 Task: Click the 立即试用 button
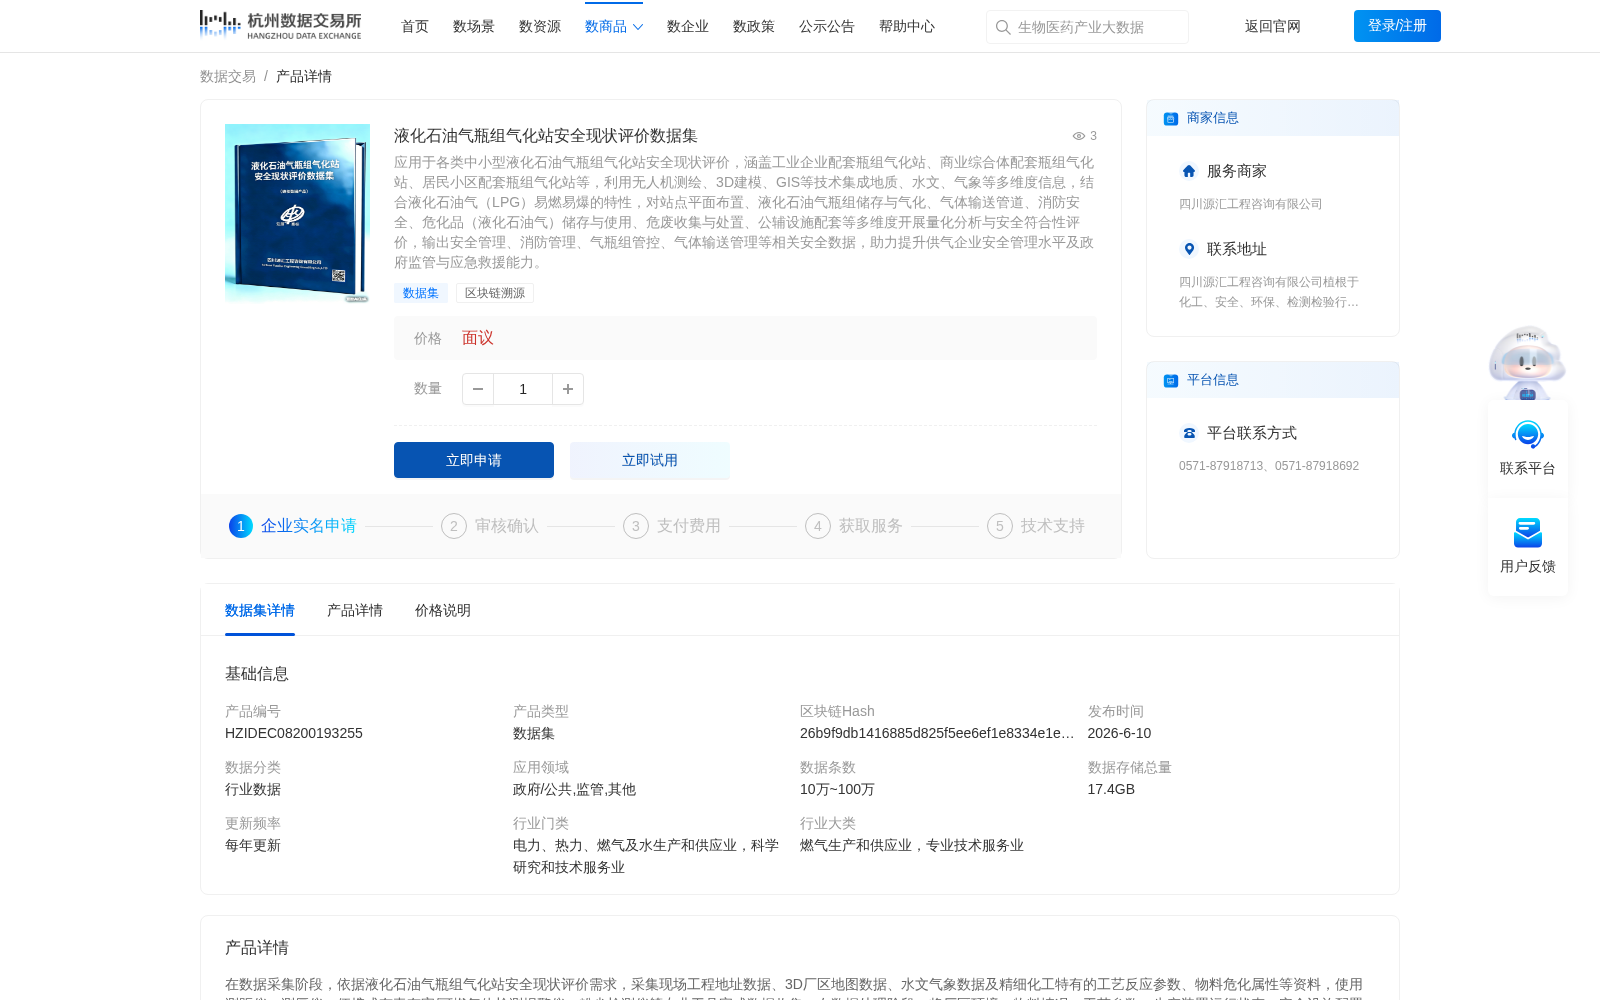[650, 460]
